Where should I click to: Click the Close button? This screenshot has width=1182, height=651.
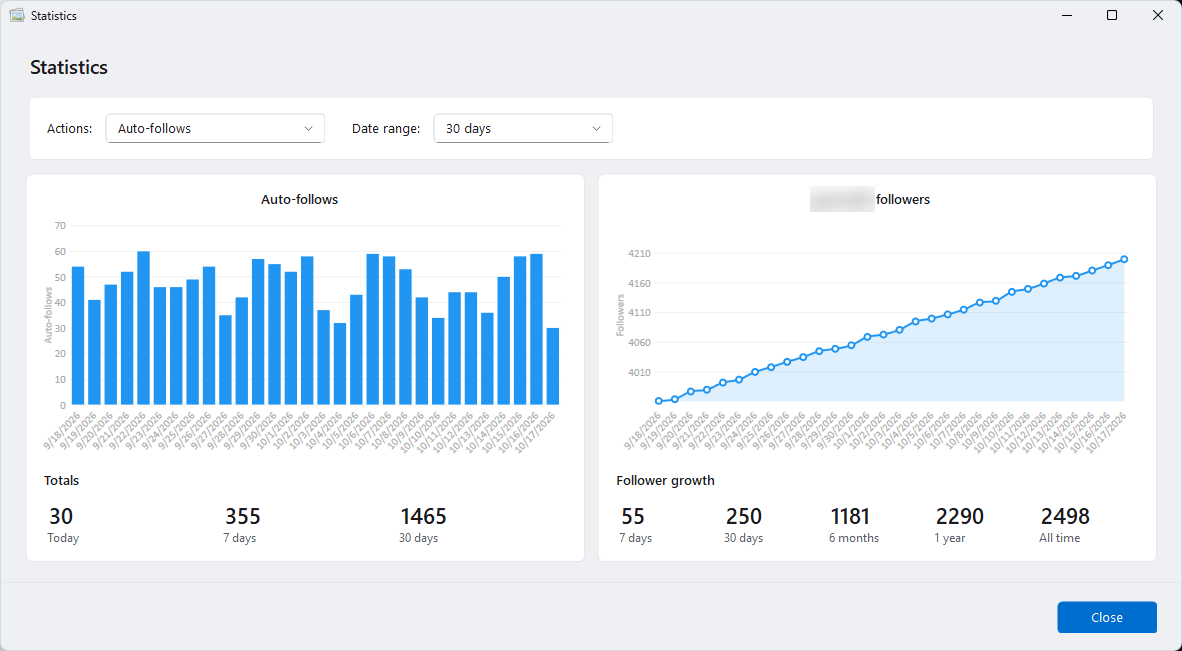click(1107, 617)
